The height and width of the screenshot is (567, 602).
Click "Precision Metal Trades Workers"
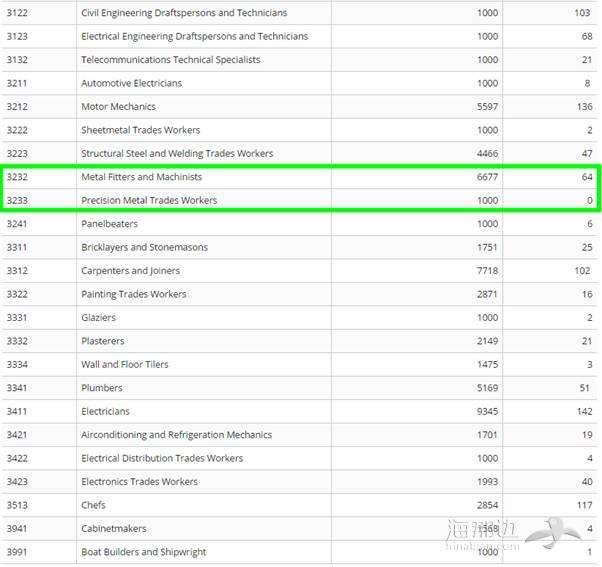[x=149, y=200]
